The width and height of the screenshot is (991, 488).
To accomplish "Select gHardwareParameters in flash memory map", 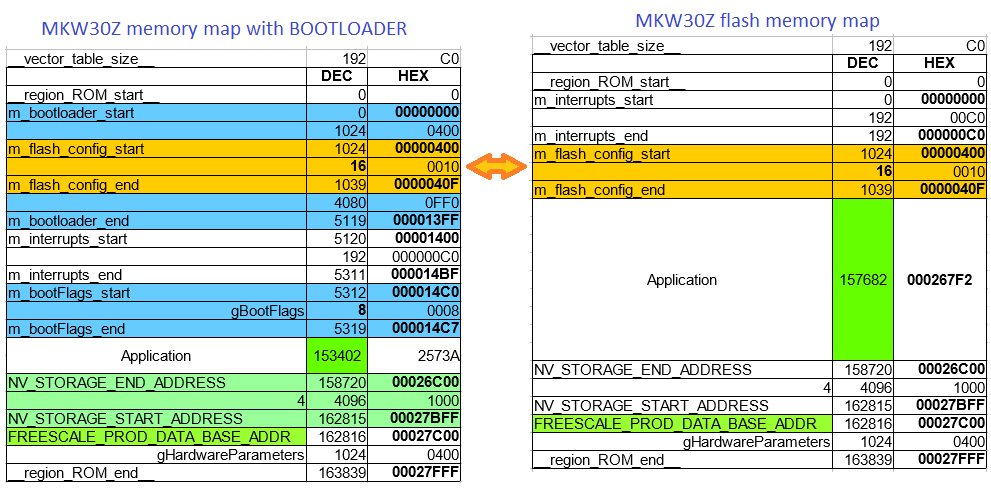I will click(757, 442).
